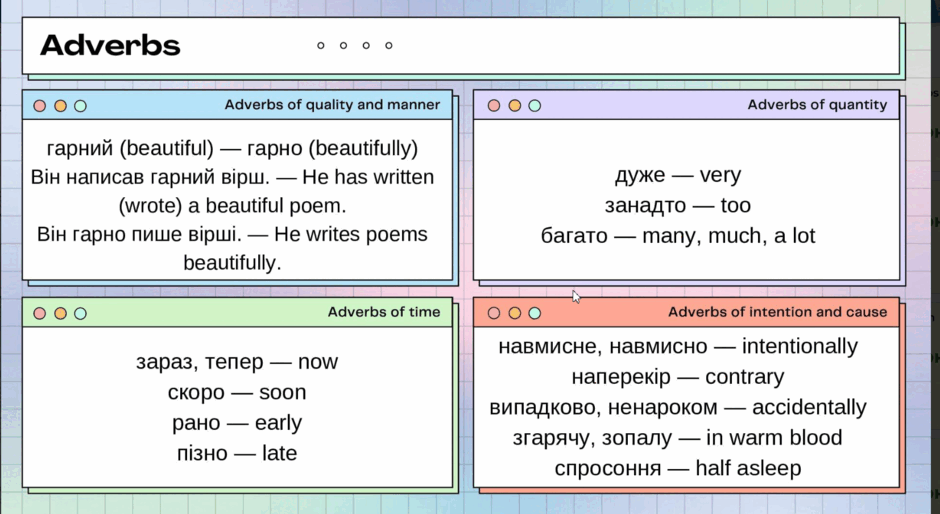The width and height of the screenshot is (940, 514).
Task: Click the "Adverbs" slide title
Action: tap(110, 46)
